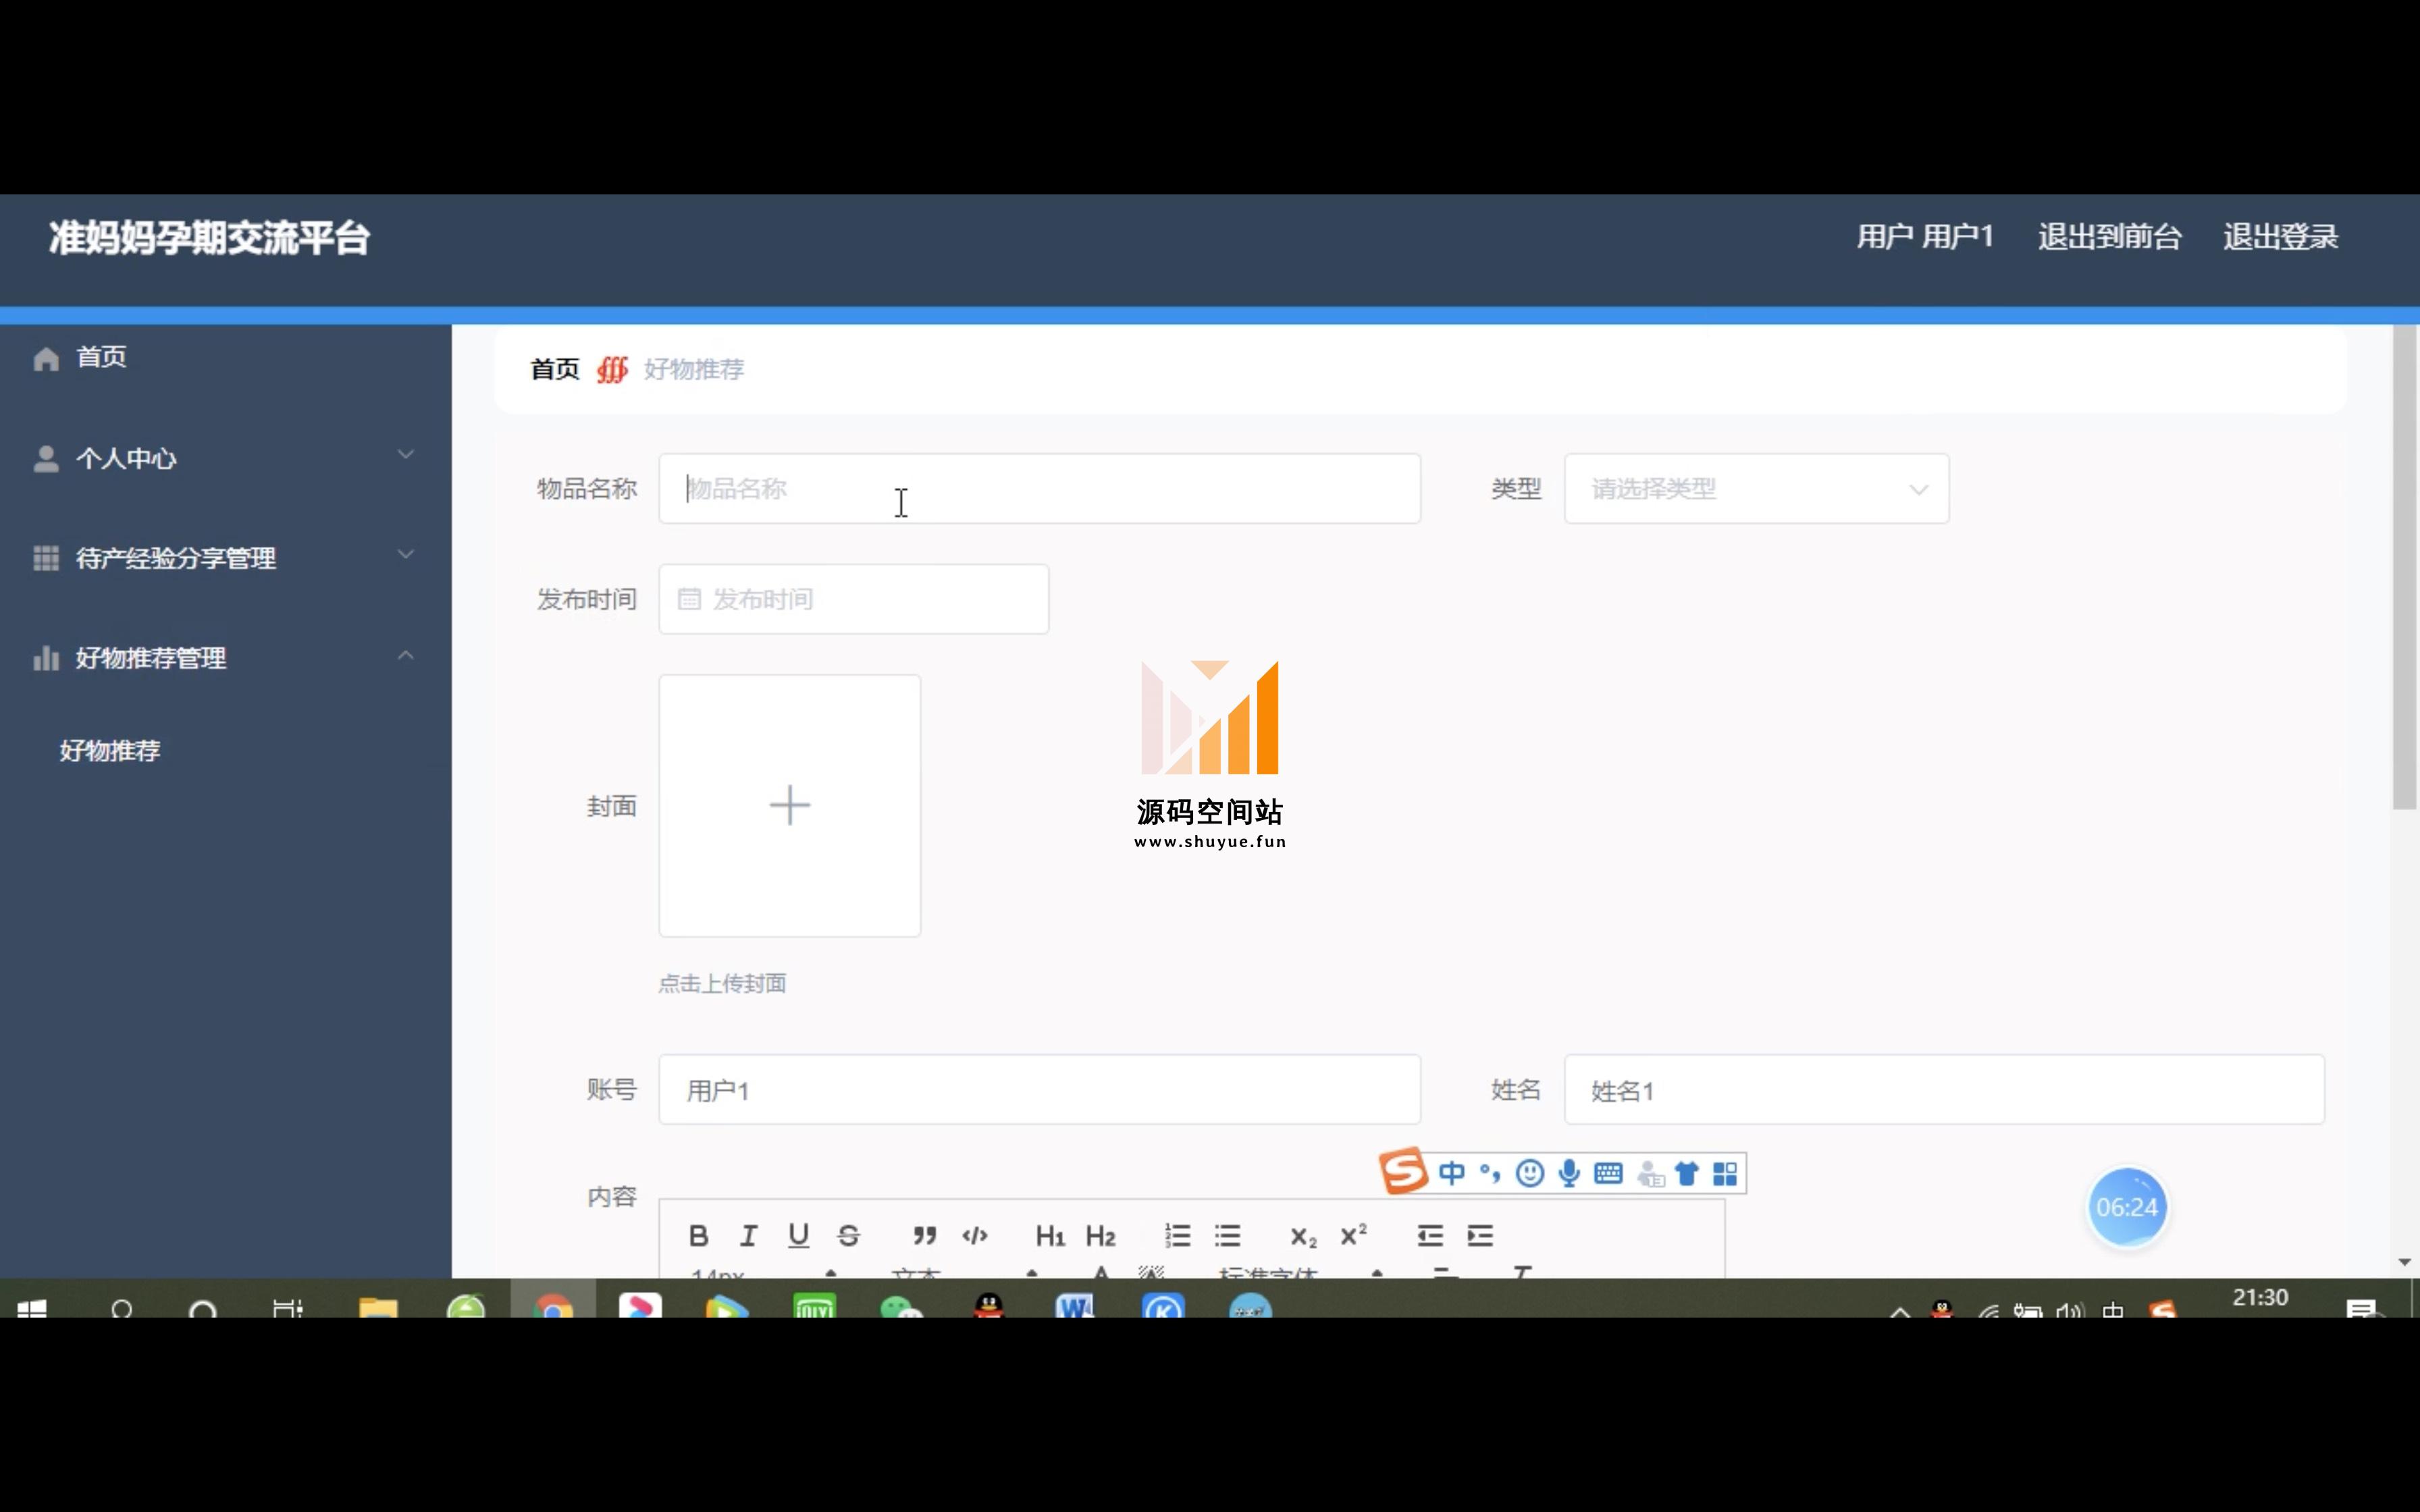Open the 类型 selection dropdown
The height and width of the screenshot is (1512, 2420).
pos(1757,489)
